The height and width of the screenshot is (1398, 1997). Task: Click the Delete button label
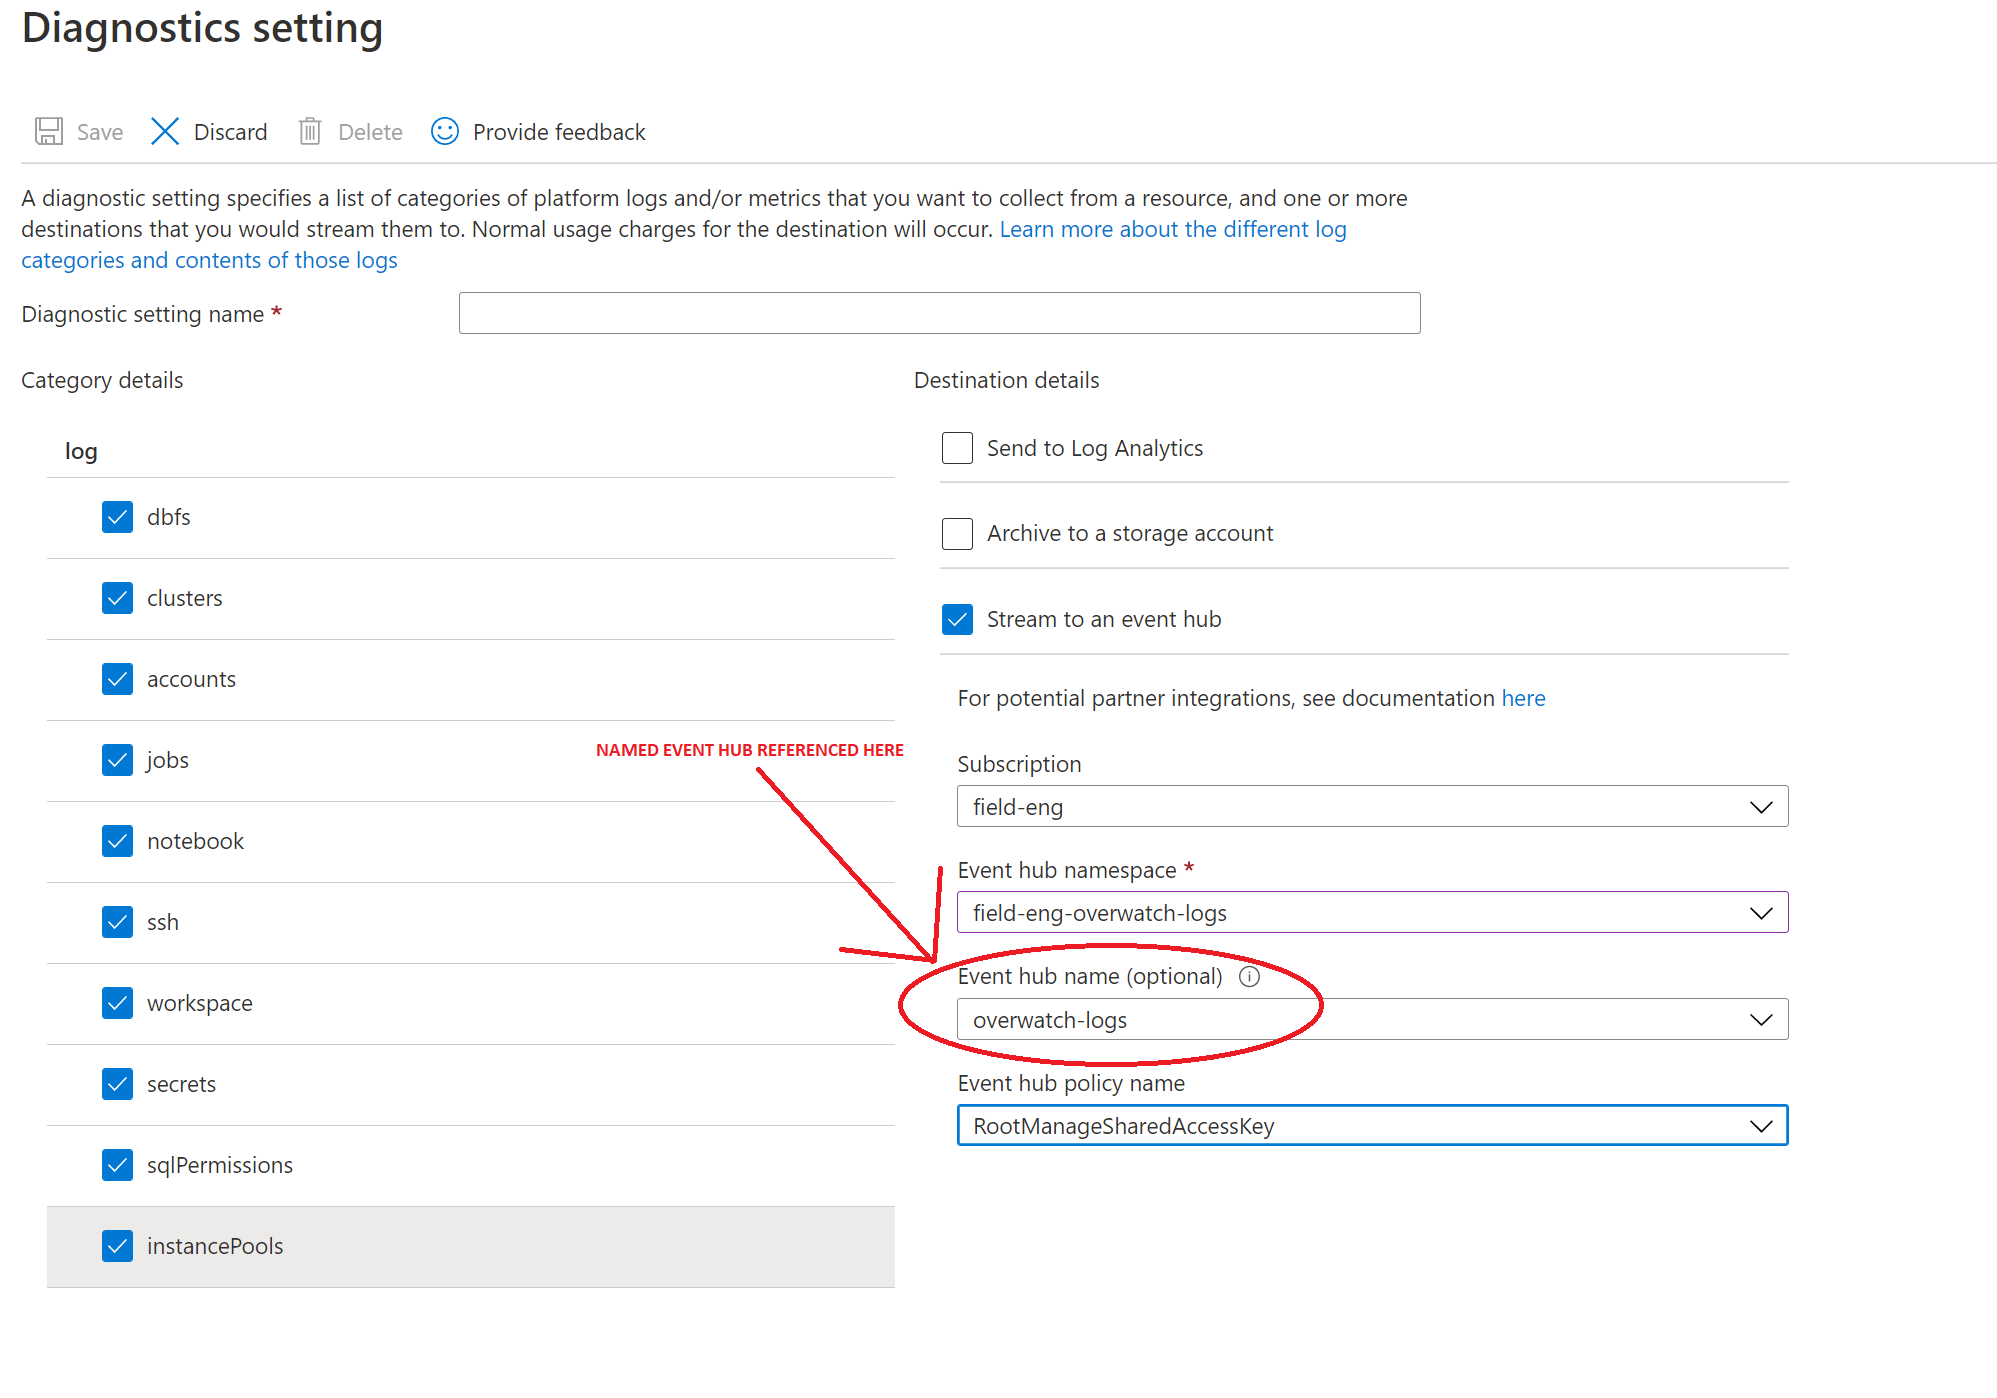coord(370,132)
